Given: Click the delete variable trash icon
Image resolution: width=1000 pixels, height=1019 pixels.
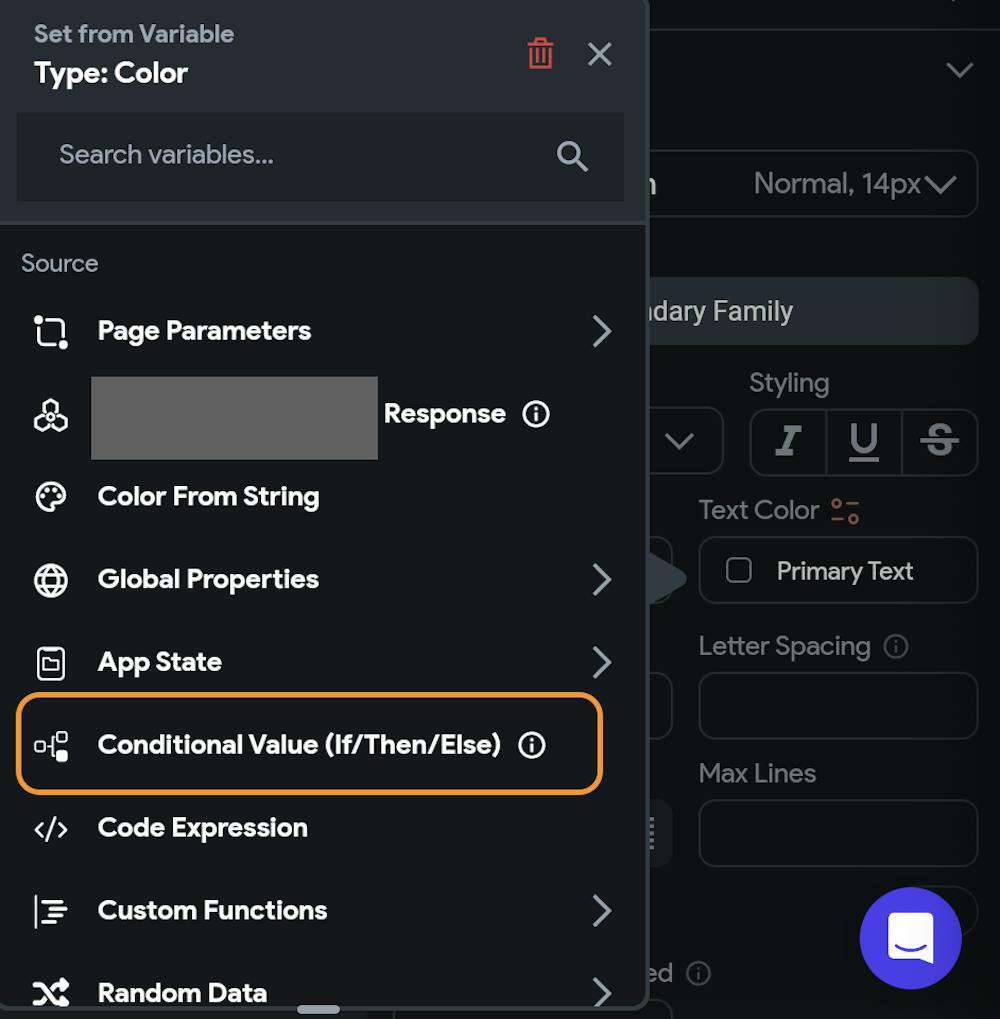Looking at the screenshot, I should point(539,54).
